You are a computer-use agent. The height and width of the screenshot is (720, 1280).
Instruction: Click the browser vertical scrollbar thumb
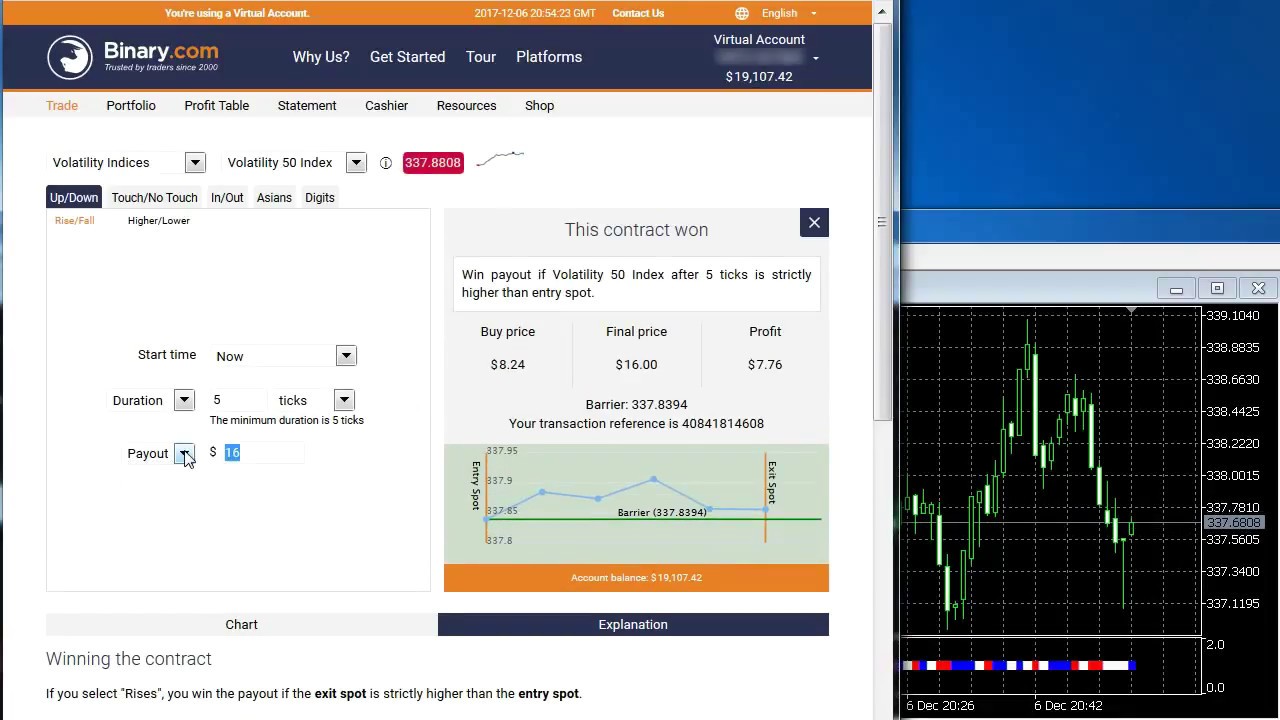(x=881, y=221)
